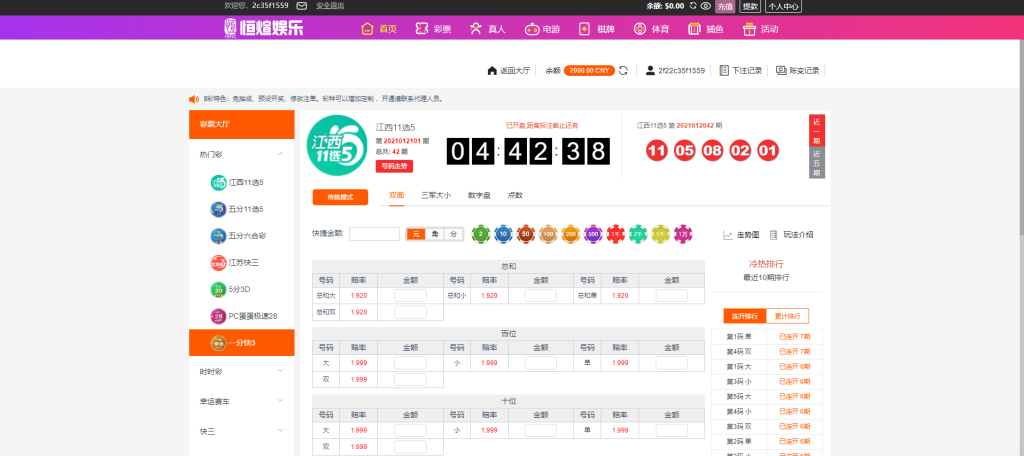Click the mail envelope icon in top bar
This screenshot has height=456, width=1024.
coord(301,6)
